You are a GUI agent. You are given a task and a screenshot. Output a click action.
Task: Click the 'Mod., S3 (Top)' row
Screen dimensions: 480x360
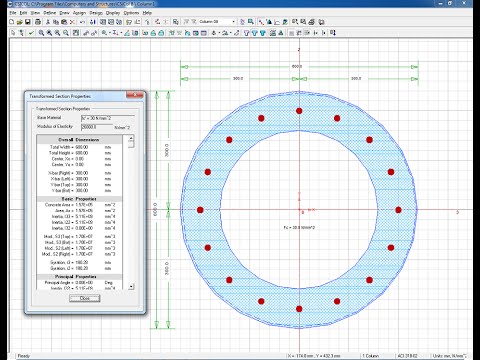click(79, 236)
